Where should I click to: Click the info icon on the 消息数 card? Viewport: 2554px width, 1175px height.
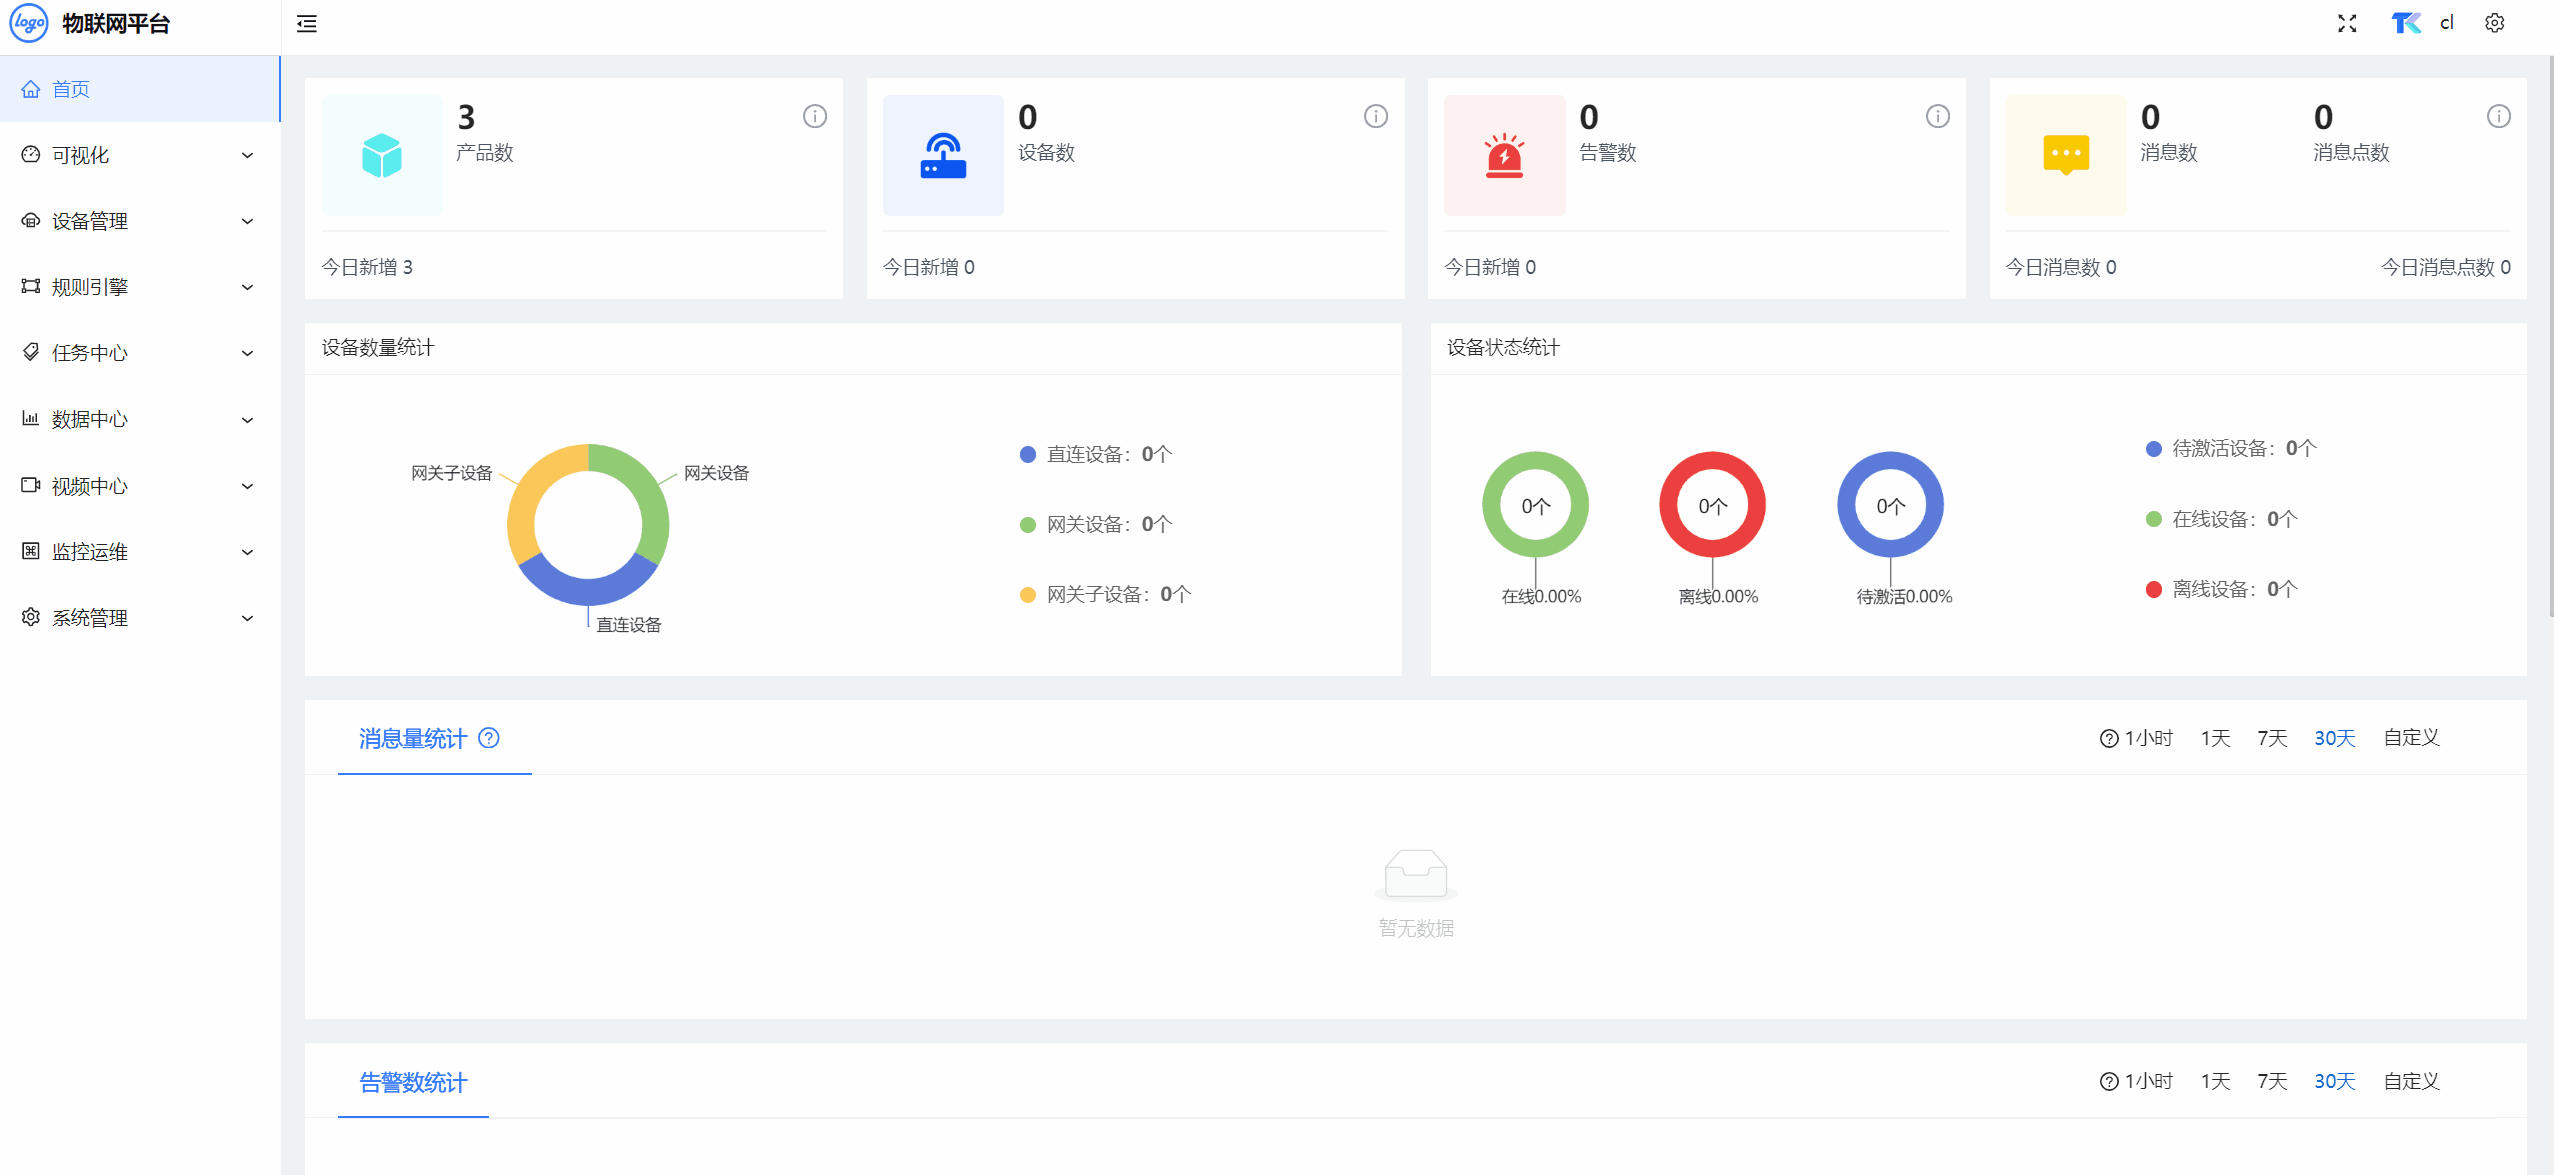pyautogui.click(x=2498, y=117)
